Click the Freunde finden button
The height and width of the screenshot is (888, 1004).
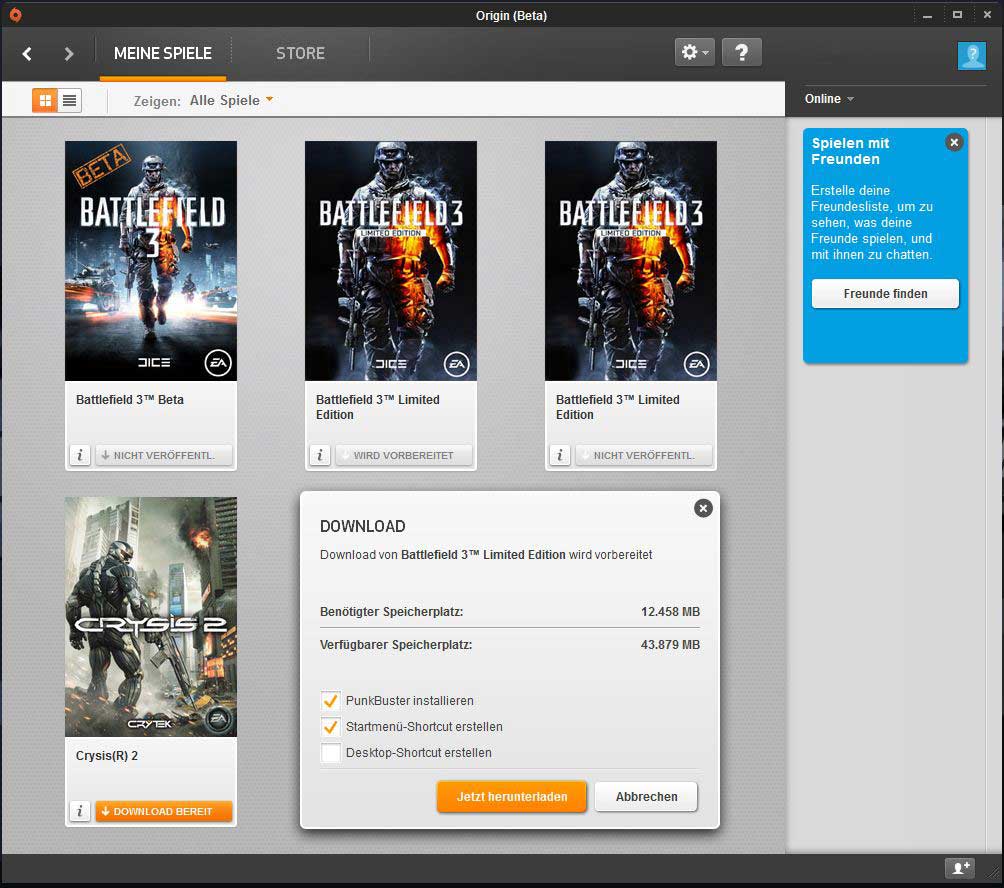(885, 294)
